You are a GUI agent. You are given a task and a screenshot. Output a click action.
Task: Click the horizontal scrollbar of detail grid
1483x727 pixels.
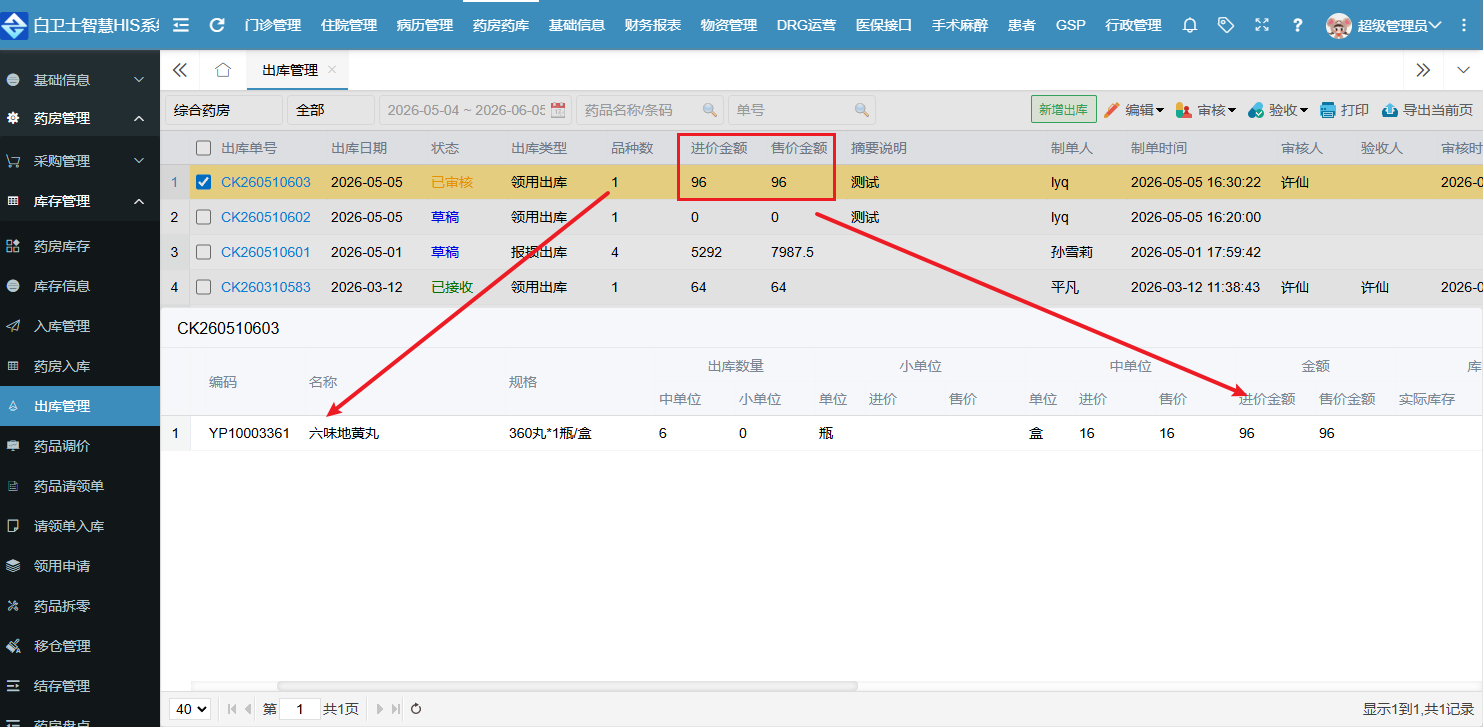(567, 686)
